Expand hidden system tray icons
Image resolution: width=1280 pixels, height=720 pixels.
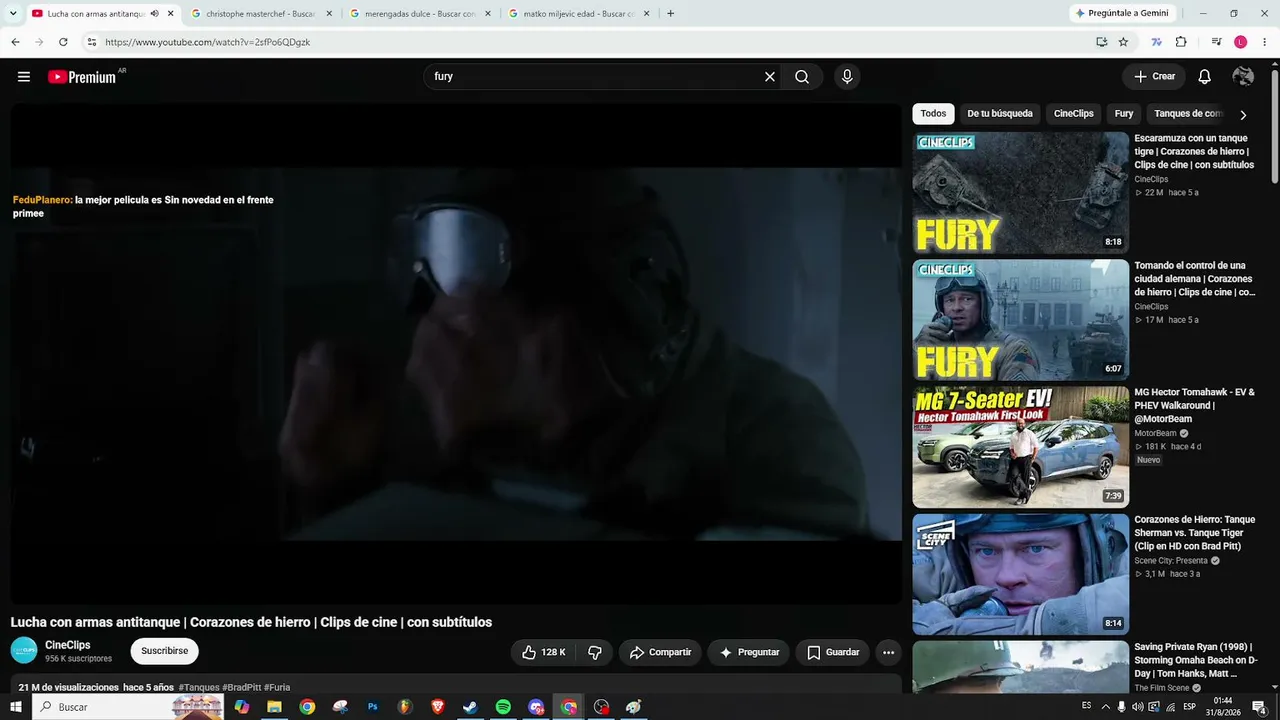(x=1105, y=707)
